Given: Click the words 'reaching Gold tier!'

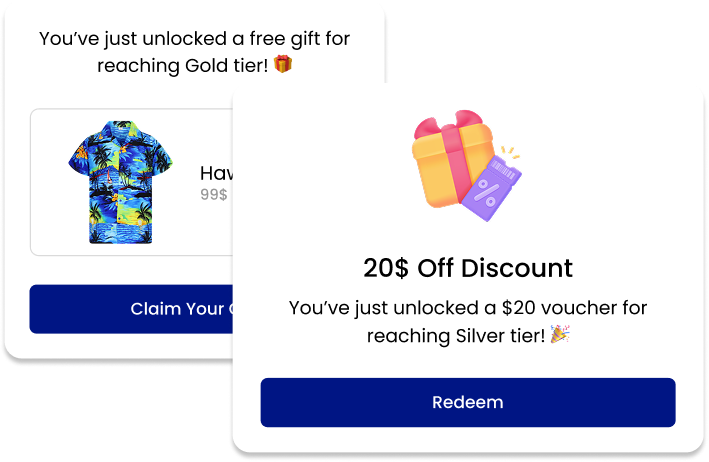Looking at the screenshot, I should [x=183, y=66].
